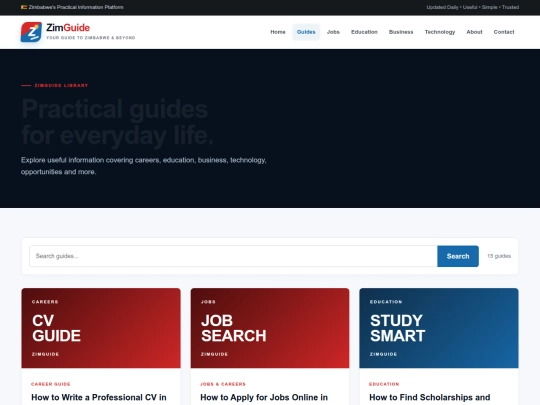This screenshot has width=540, height=405.
Task: Click the JOBS & CAREERS category label
Action: 223,384
